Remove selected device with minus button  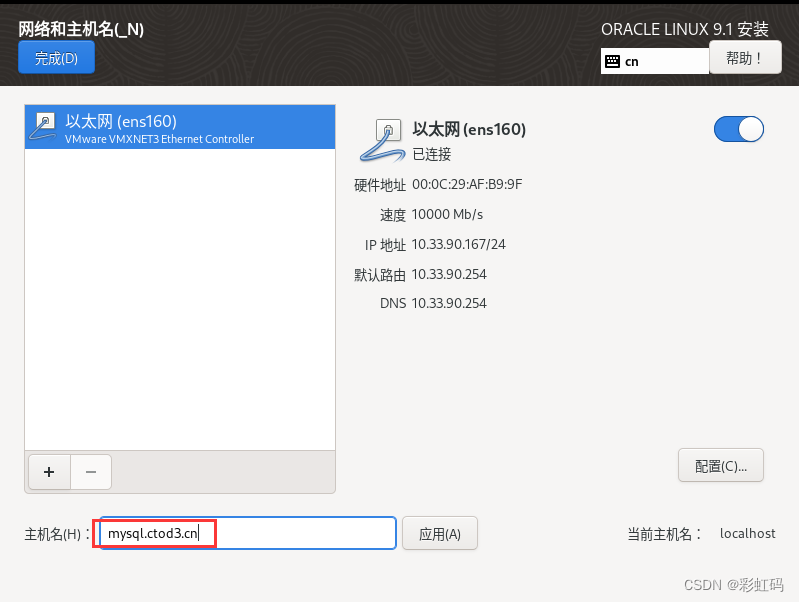click(x=91, y=472)
